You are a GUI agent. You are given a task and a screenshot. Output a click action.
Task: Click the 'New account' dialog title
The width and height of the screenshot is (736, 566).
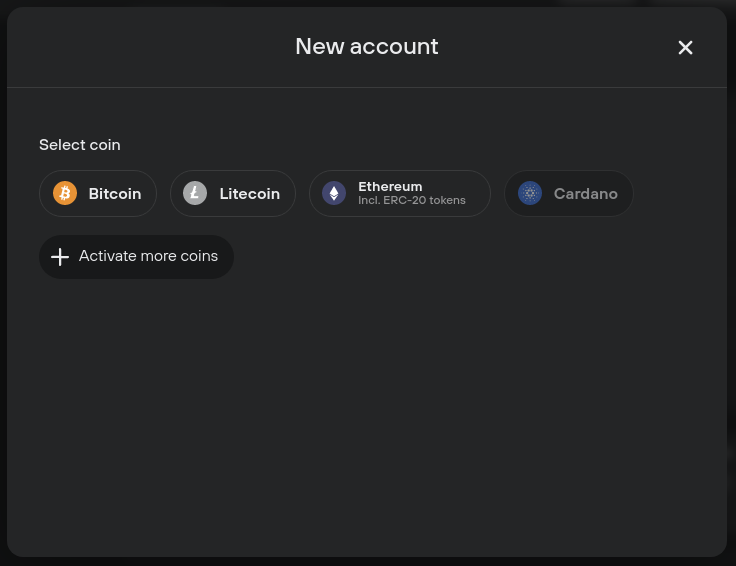pyautogui.click(x=367, y=46)
